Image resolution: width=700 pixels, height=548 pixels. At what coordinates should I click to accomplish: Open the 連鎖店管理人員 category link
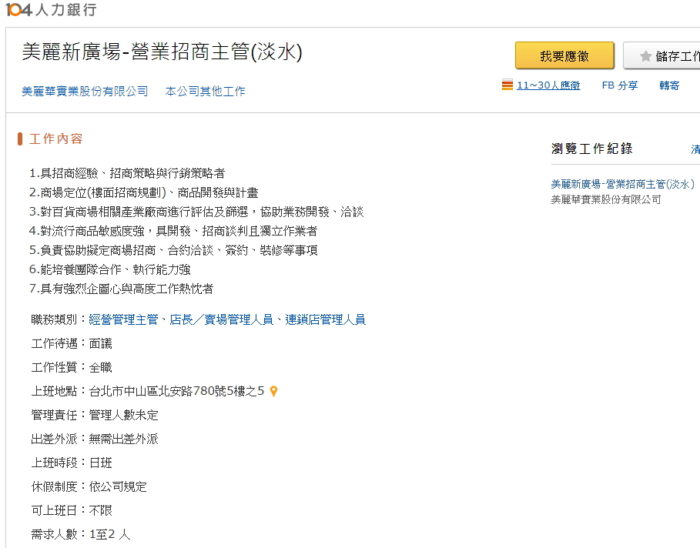pos(325,320)
